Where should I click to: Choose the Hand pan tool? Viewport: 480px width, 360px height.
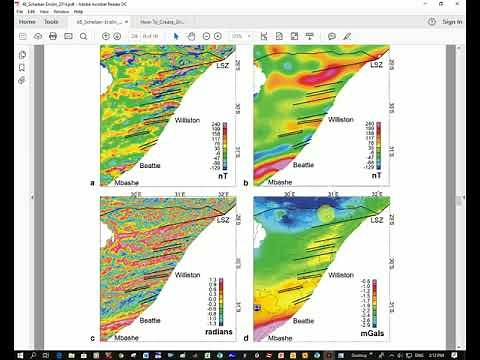point(191,36)
